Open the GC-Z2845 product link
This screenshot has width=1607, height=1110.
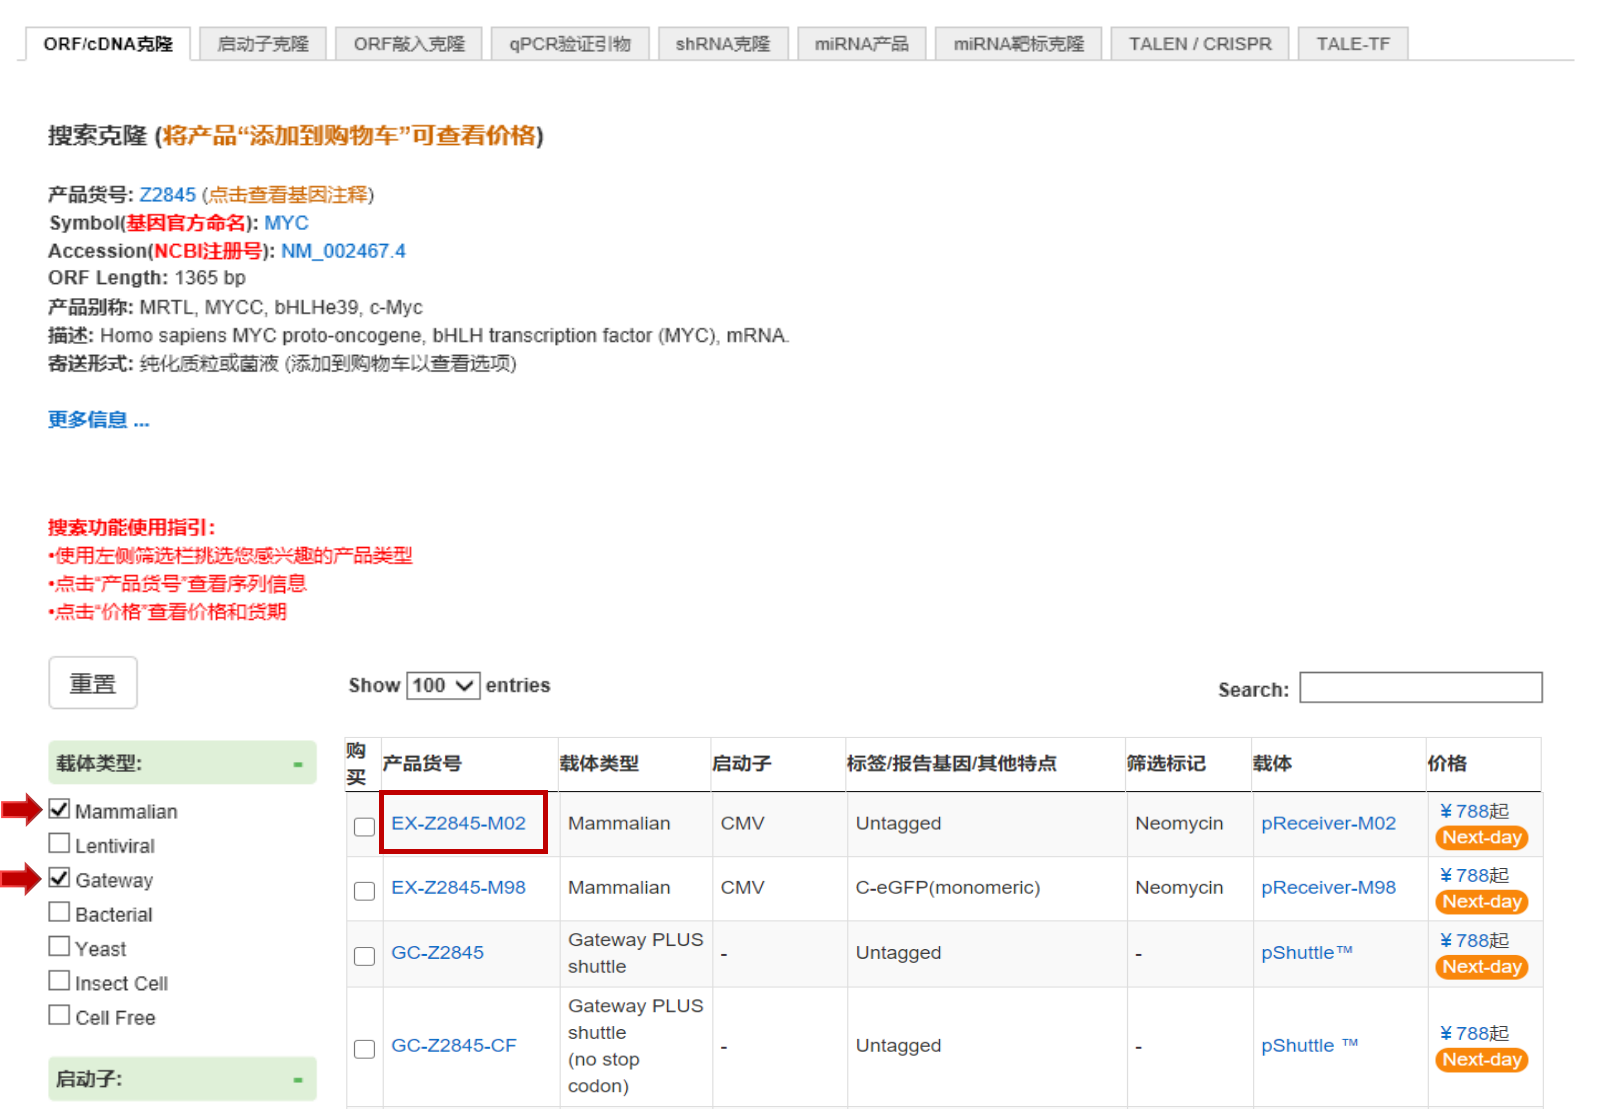[437, 952]
